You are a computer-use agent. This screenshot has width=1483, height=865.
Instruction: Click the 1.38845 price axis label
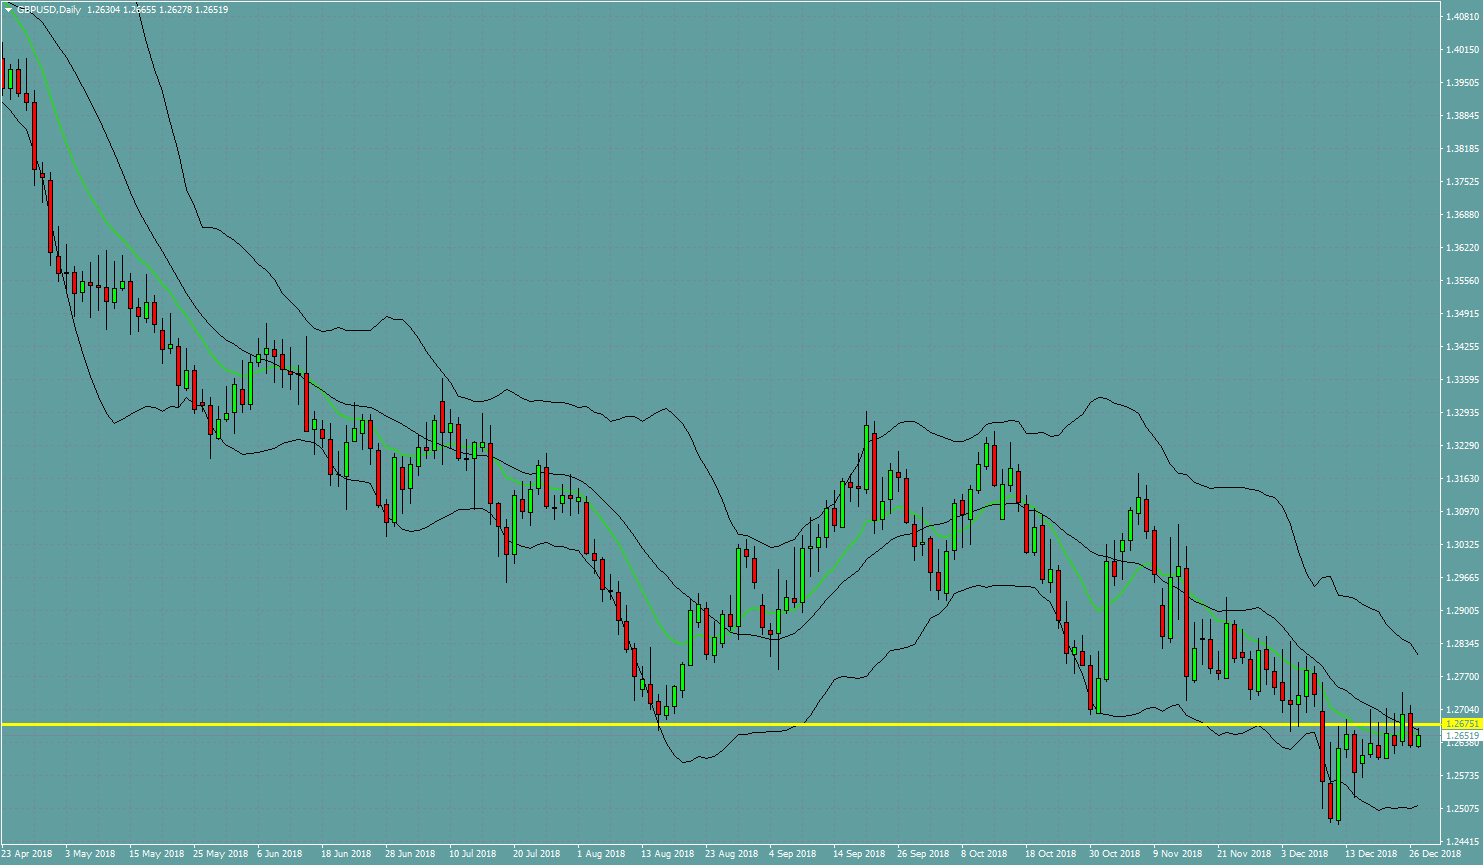[x=1461, y=115]
